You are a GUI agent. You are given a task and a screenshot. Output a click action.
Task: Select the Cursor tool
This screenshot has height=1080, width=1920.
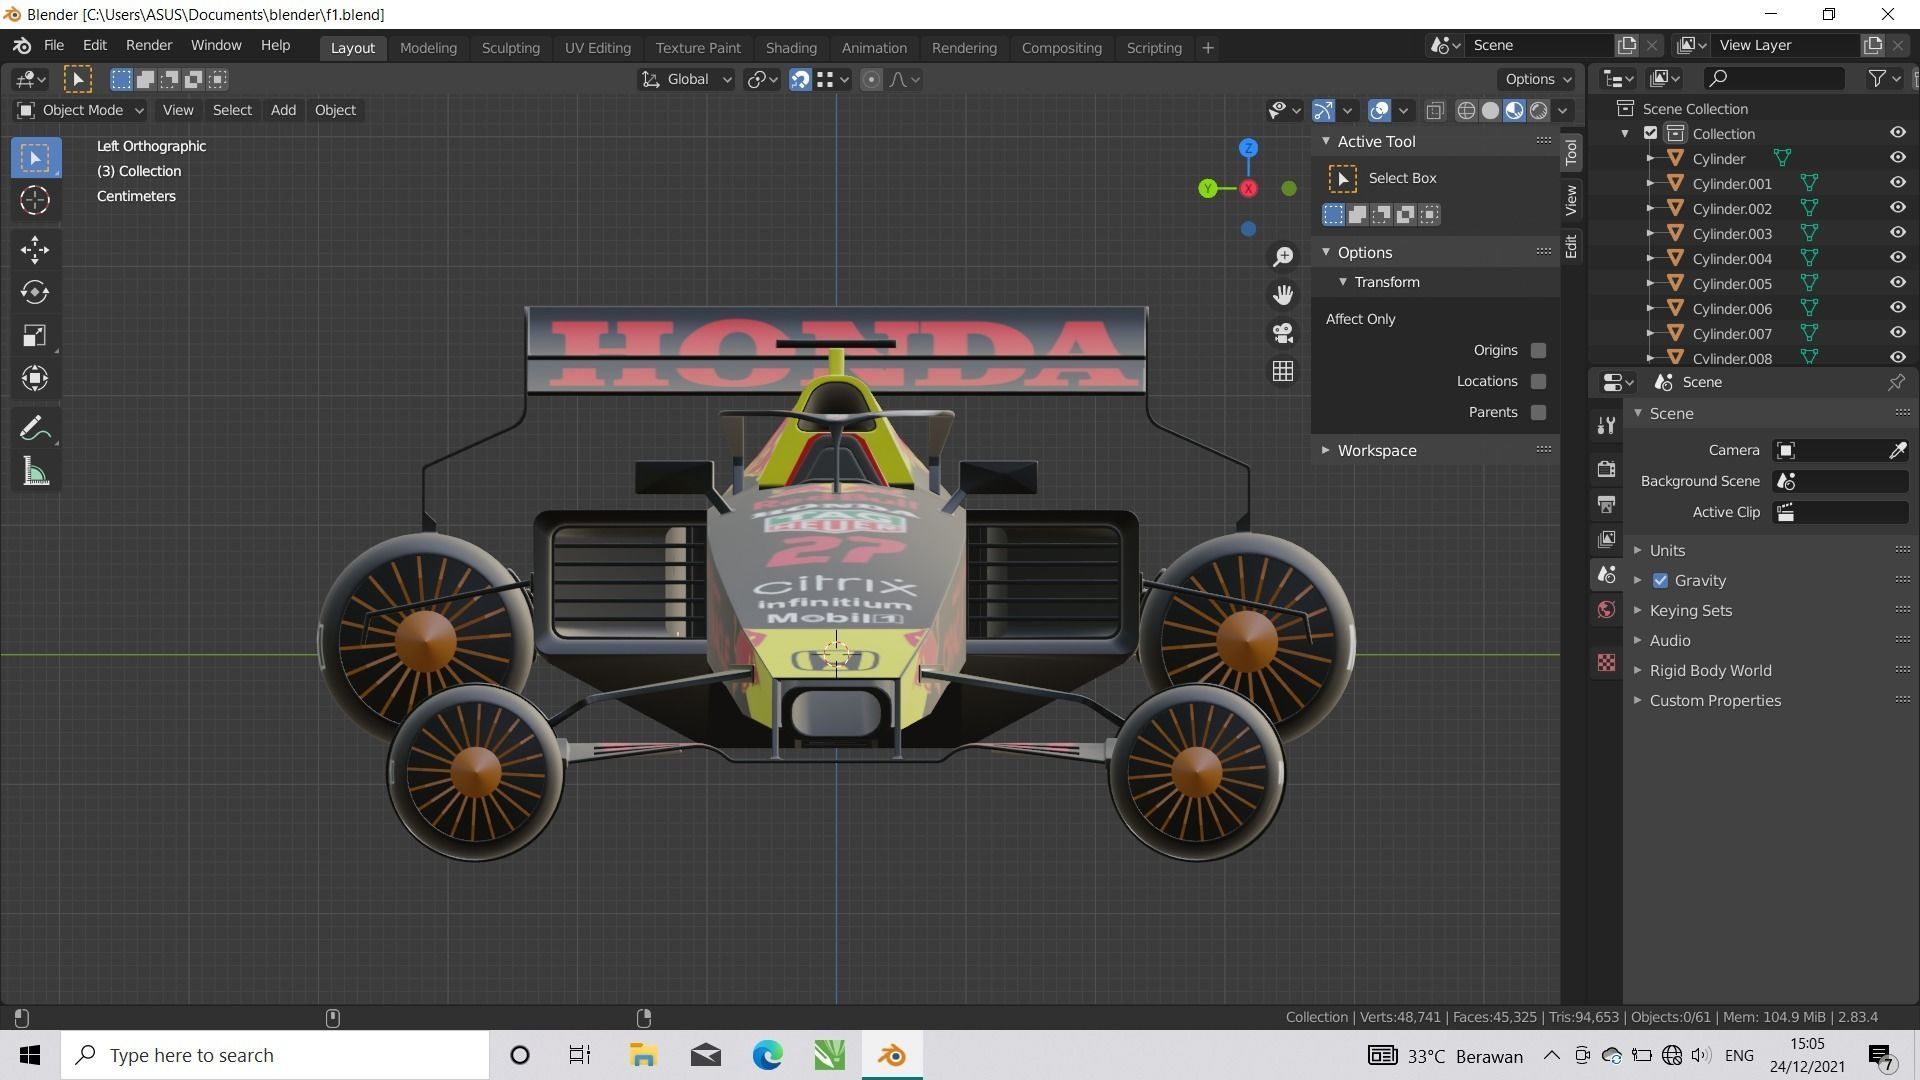pos(35,201)
